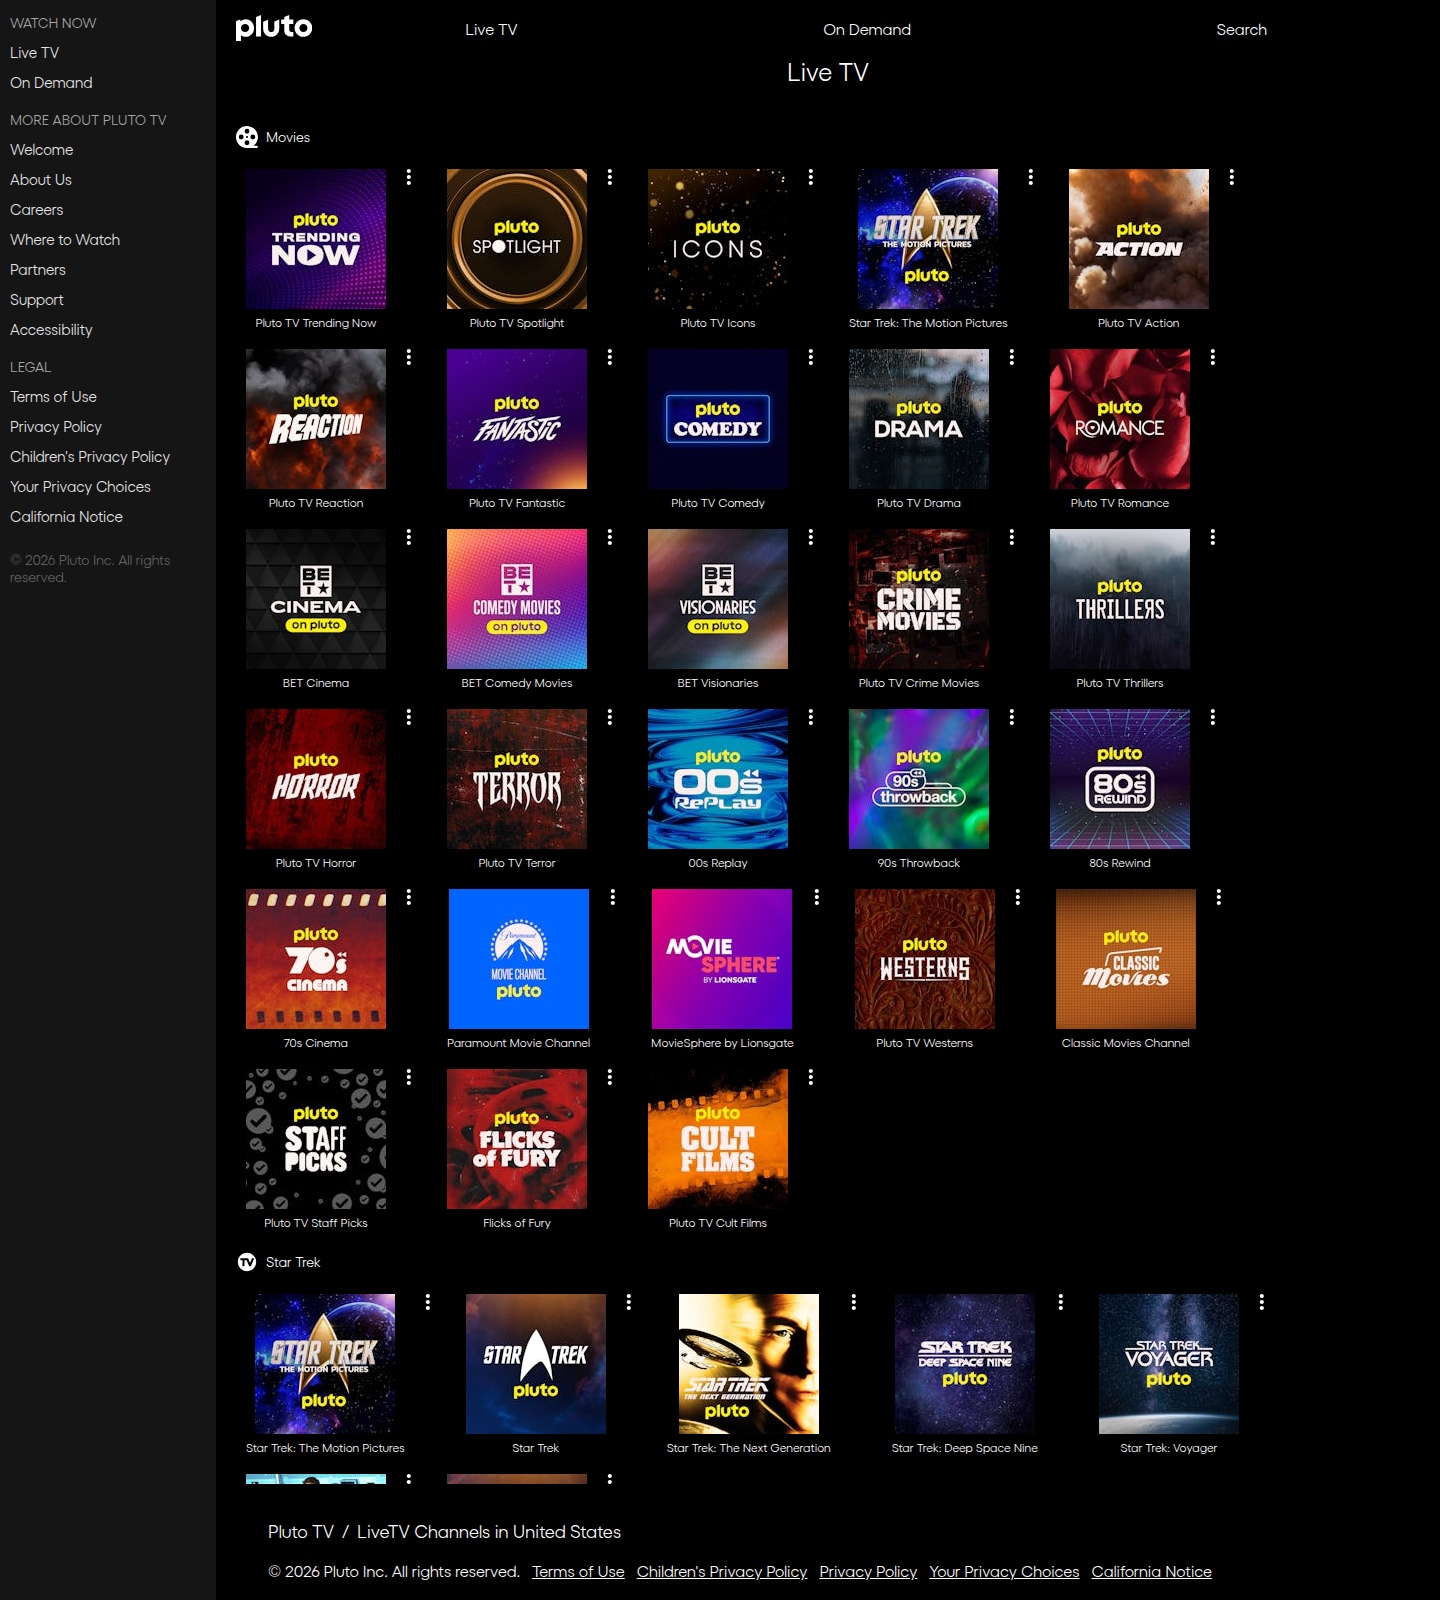Open options for Flicks of Fury

pos(610,1077)
